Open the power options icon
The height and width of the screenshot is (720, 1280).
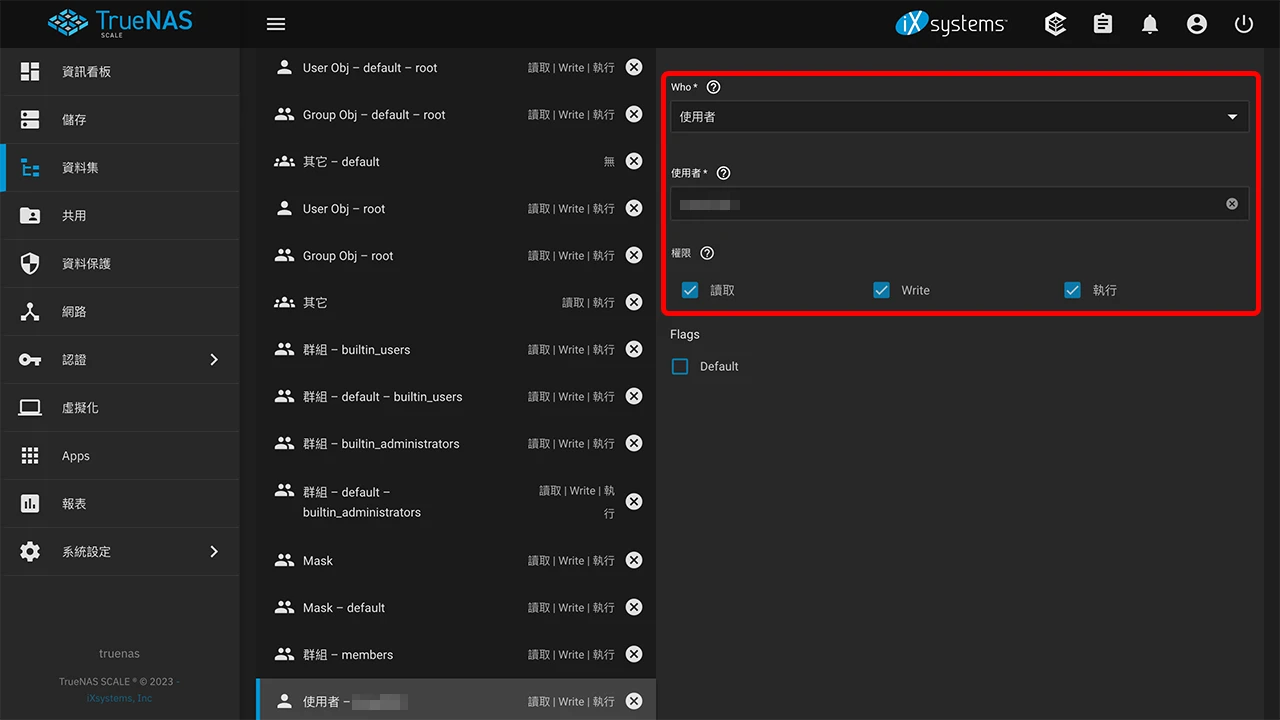pos(1244,24)
